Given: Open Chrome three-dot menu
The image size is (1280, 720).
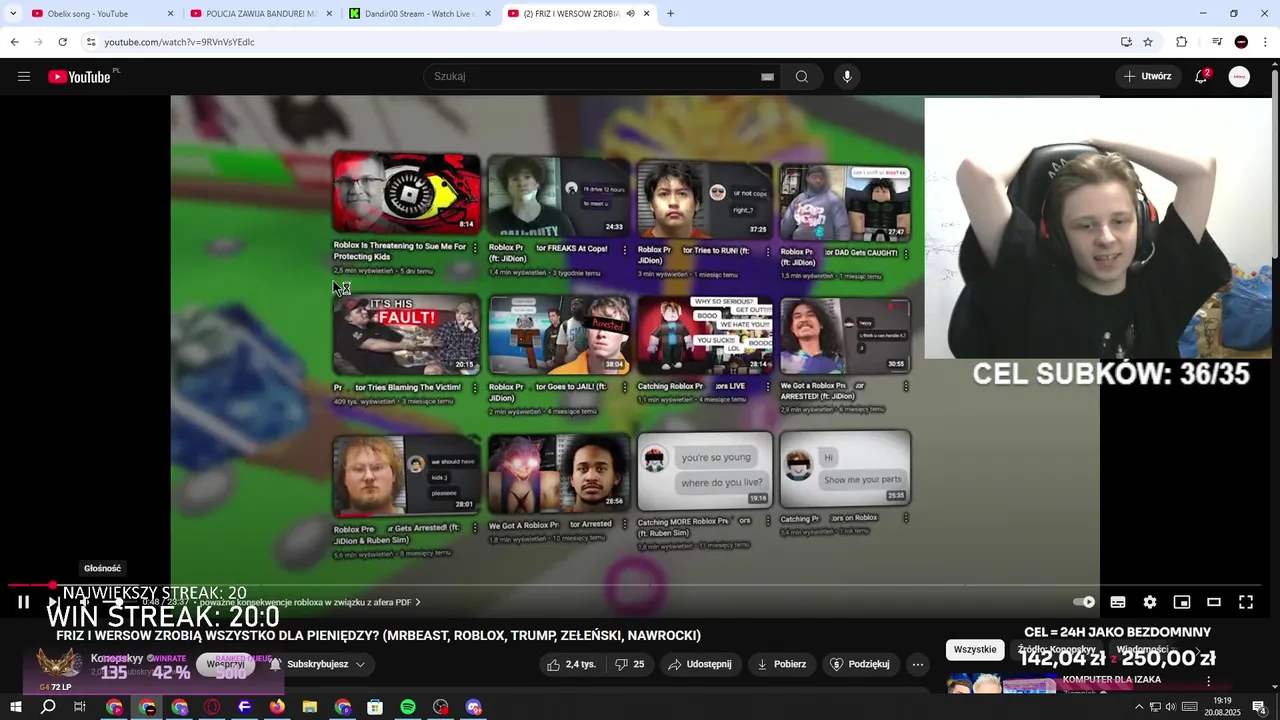Looking at the screenshot, I should pyautogui.click(x=1266, y=42).
